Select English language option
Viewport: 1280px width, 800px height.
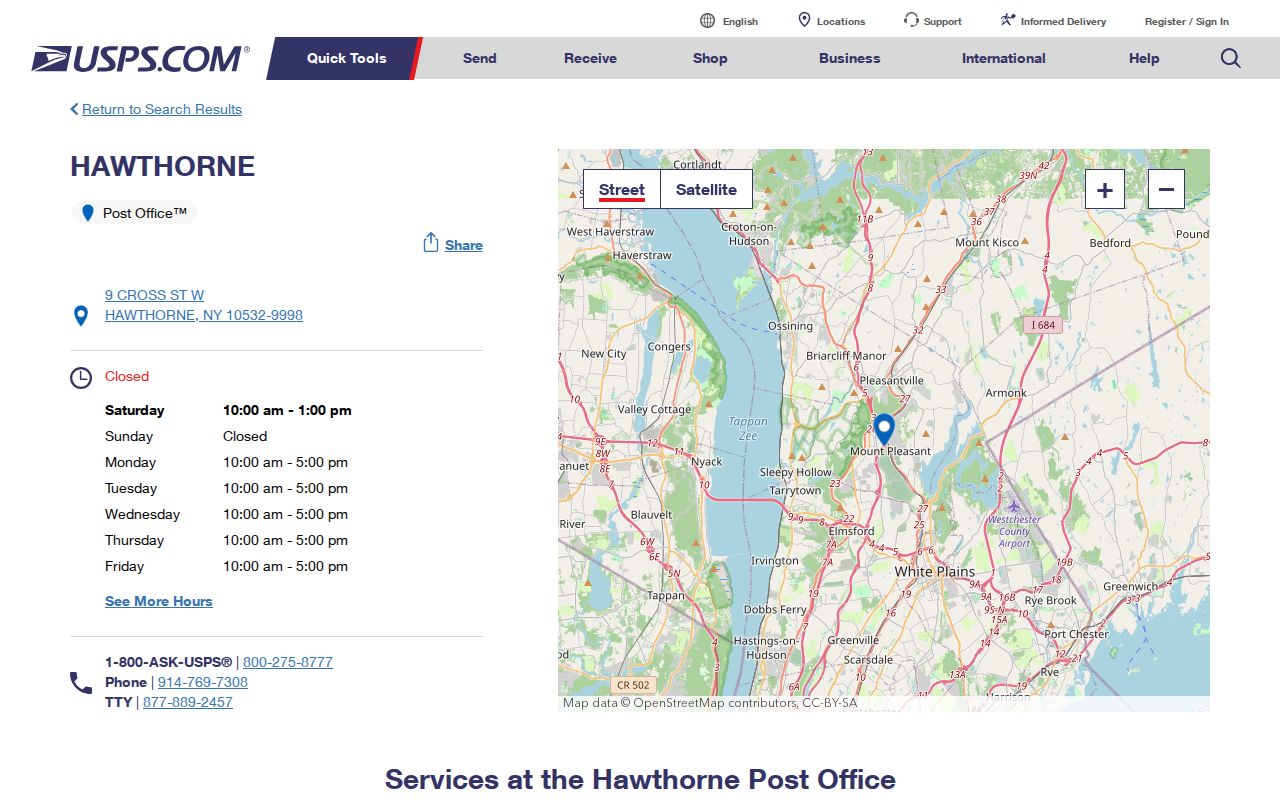tap(740, 21)
